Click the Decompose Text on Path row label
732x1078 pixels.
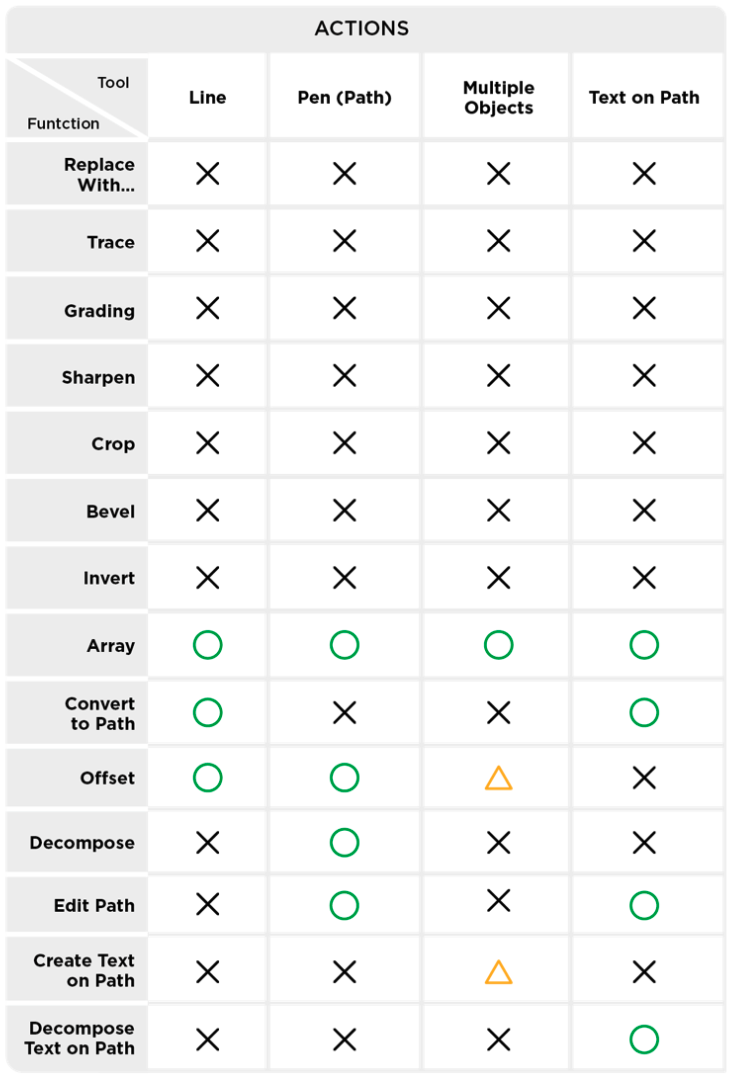coord(80,1038)
